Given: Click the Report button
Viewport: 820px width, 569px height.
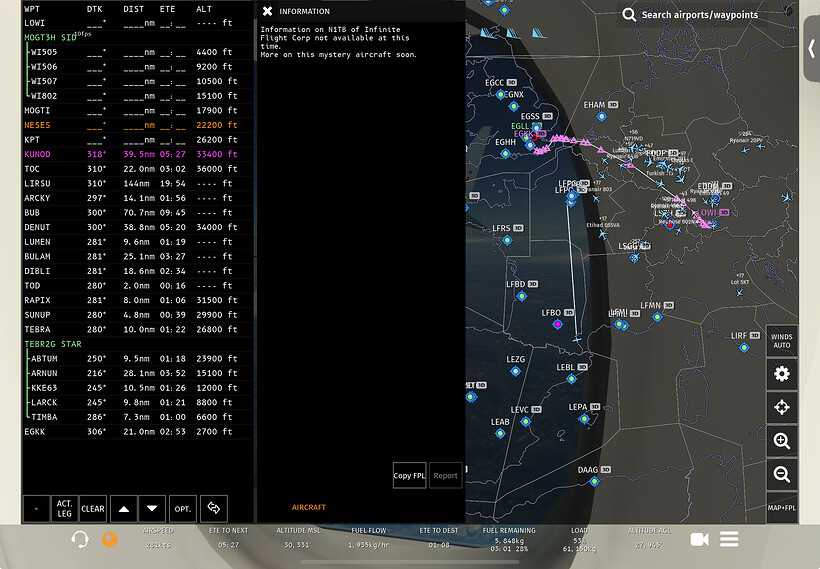Looking at the screenshot, I should 446,475.
